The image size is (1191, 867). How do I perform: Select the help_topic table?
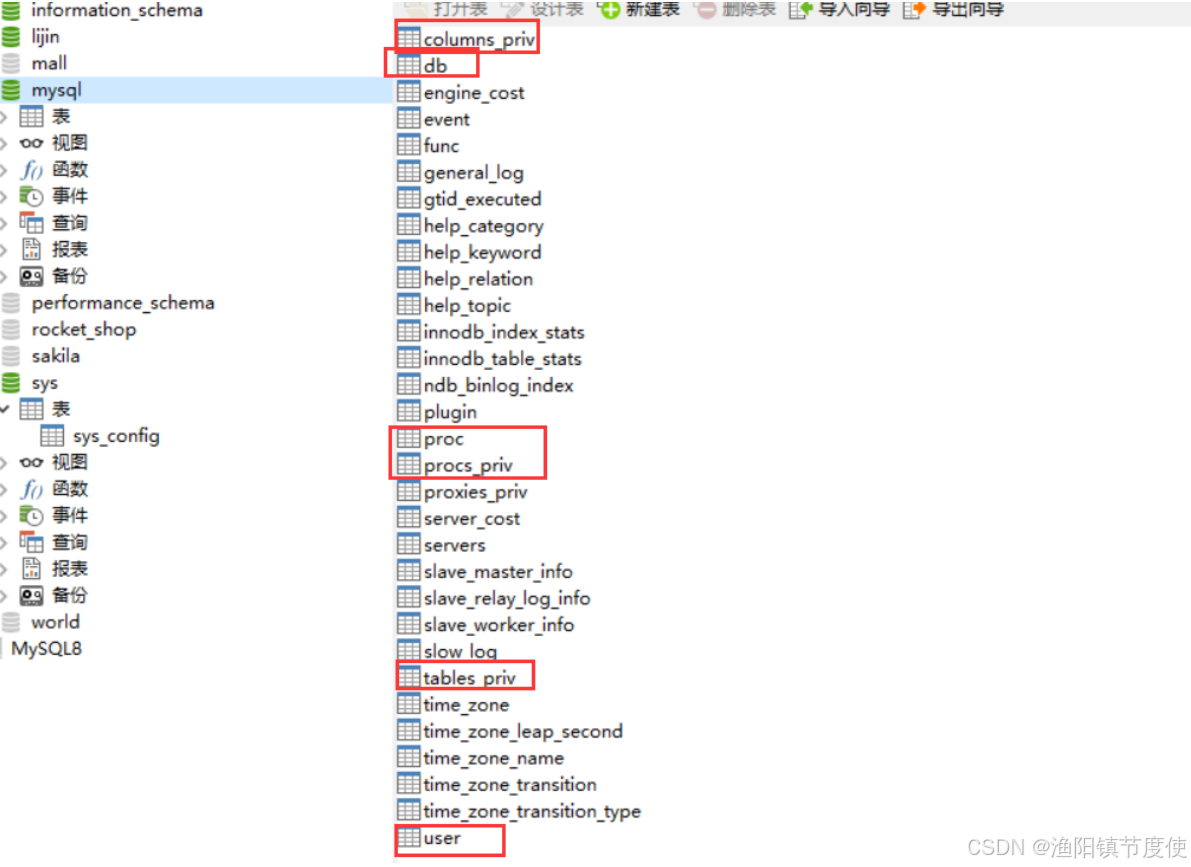coord(467,306)
